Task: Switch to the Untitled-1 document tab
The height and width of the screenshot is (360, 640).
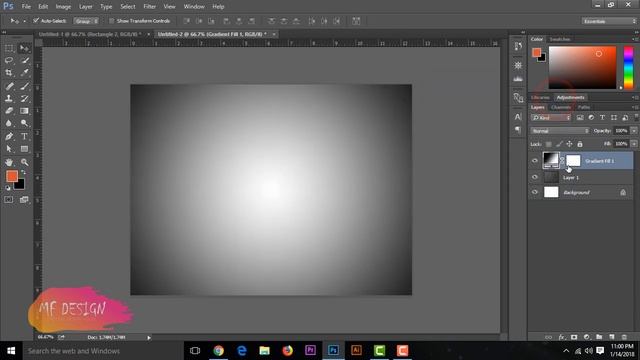Action: click(90, 34)
